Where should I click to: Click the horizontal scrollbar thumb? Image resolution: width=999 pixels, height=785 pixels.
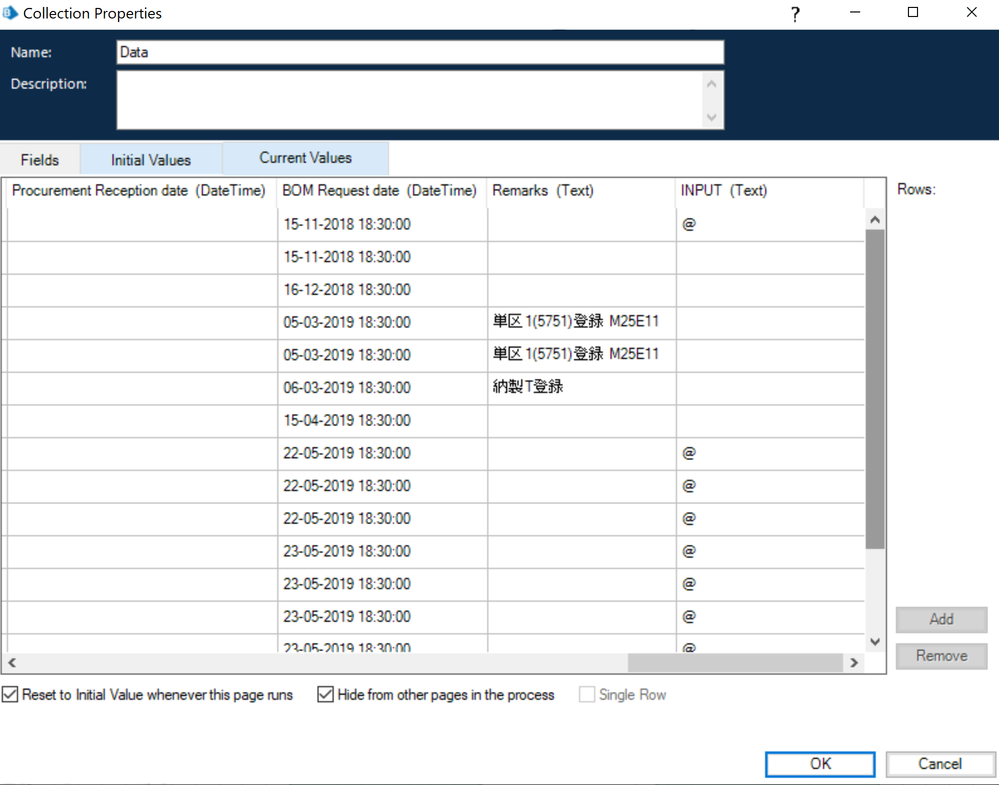click(x=735, y=663)
